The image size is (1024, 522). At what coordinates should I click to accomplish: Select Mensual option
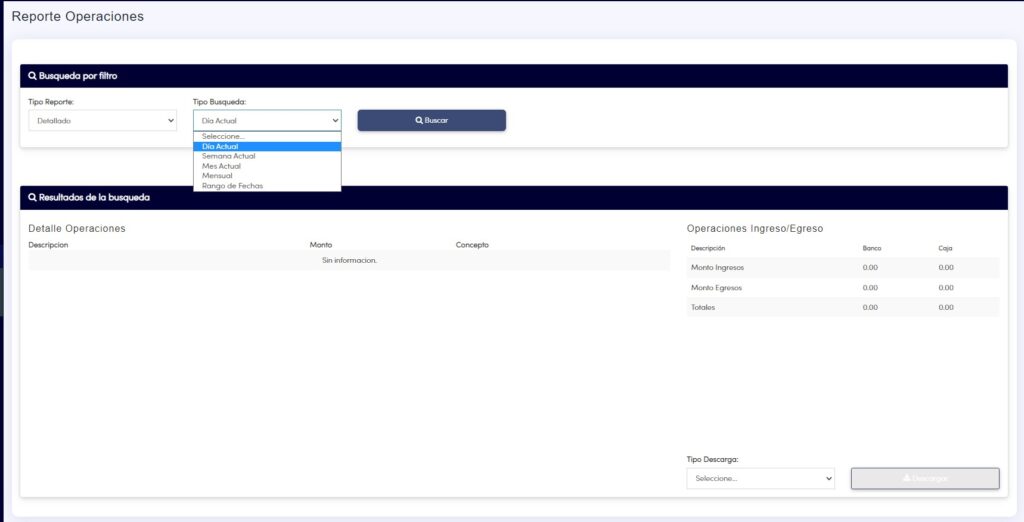tap(267, 176)
